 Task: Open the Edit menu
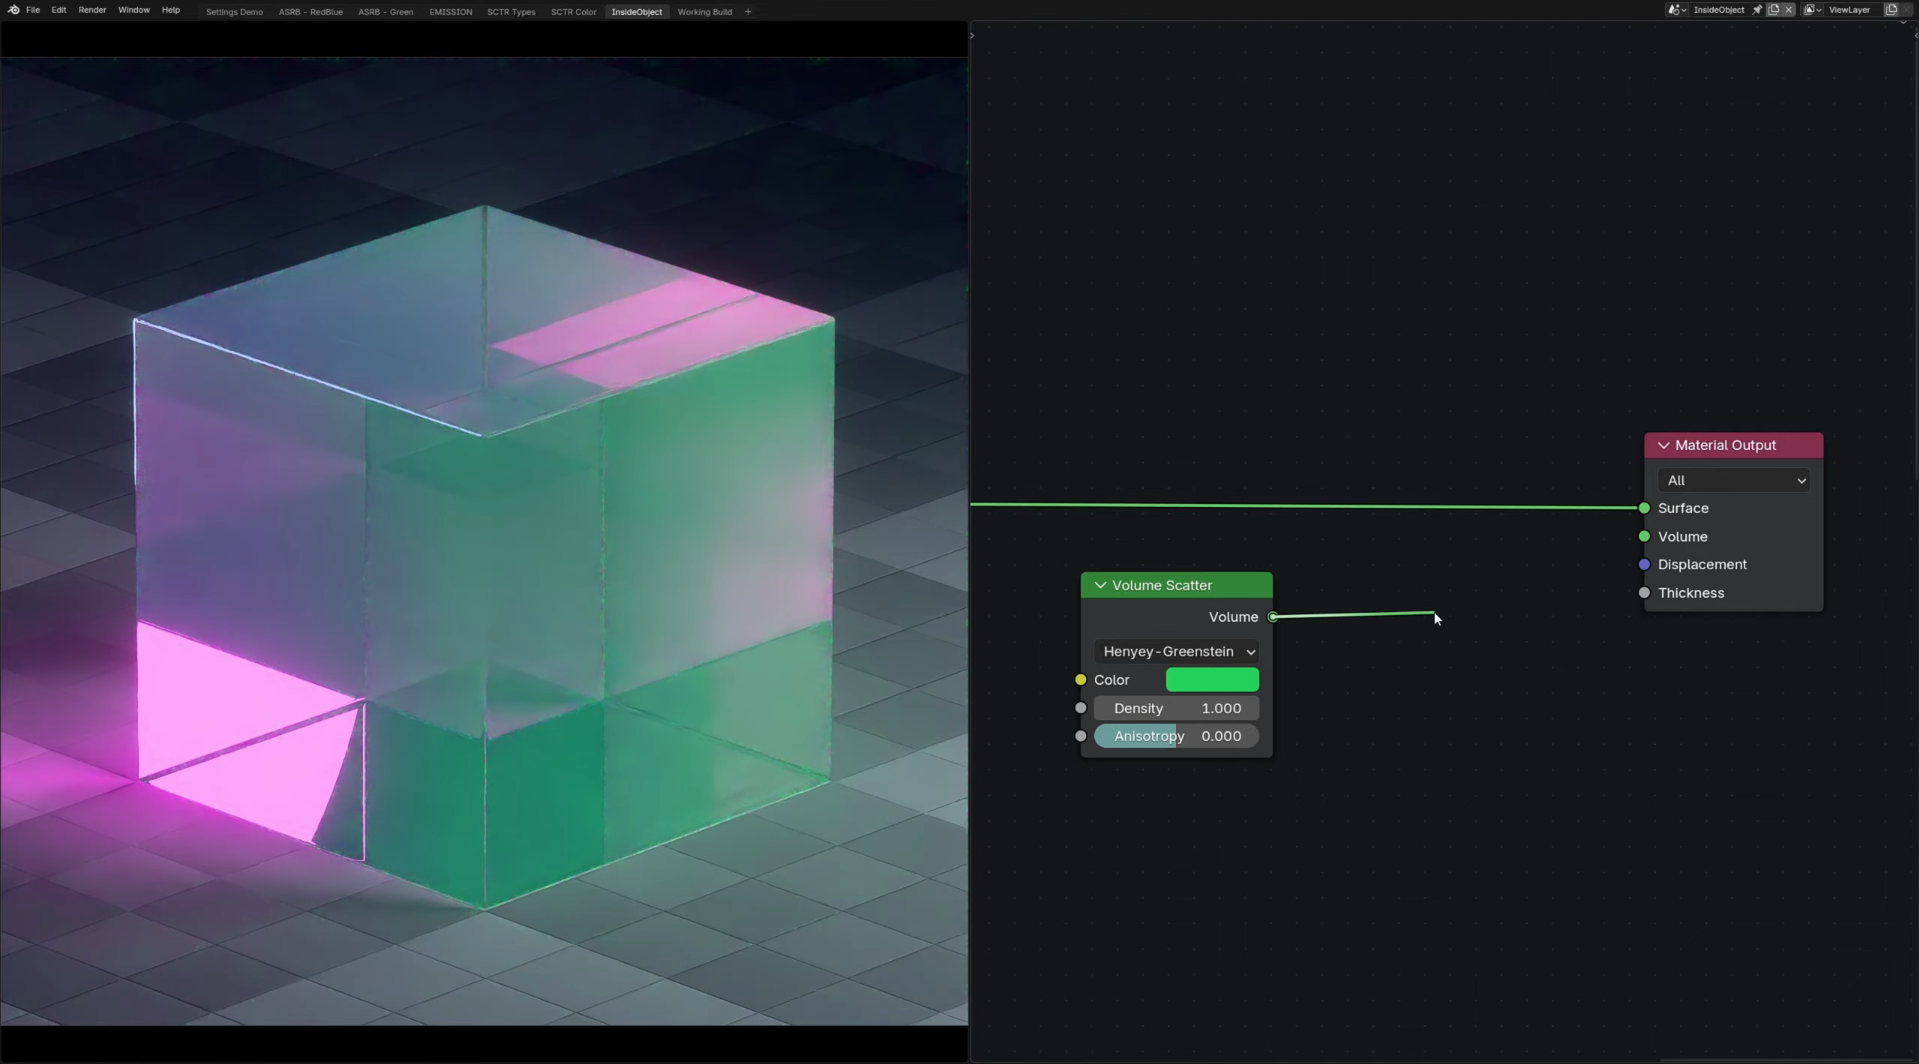coord(59,10)
